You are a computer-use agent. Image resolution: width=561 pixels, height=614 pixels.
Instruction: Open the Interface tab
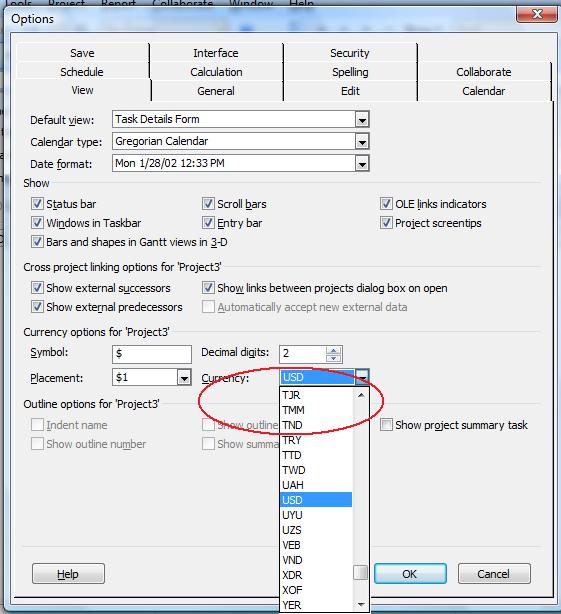(216, 53)
